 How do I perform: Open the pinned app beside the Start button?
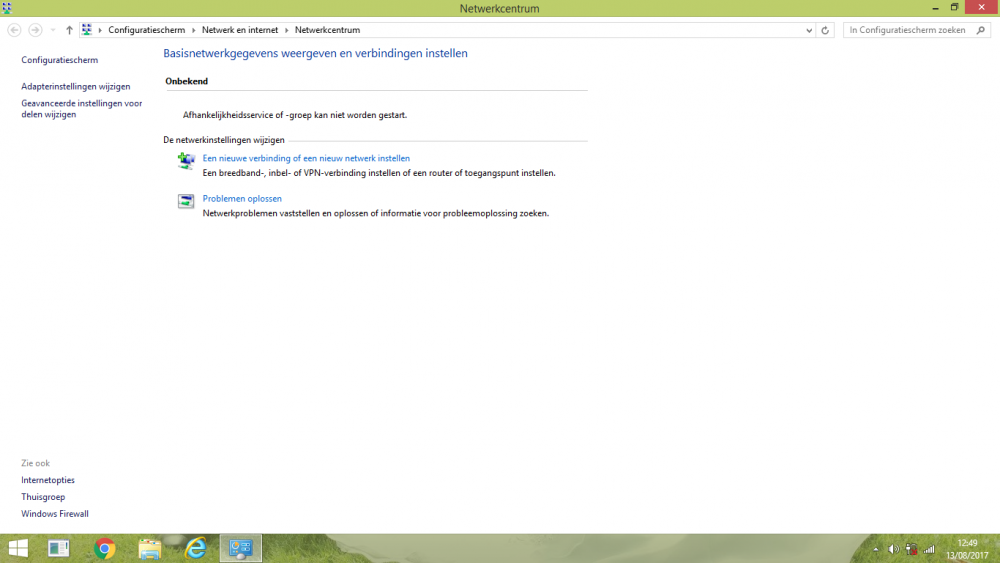pos(59,548)
